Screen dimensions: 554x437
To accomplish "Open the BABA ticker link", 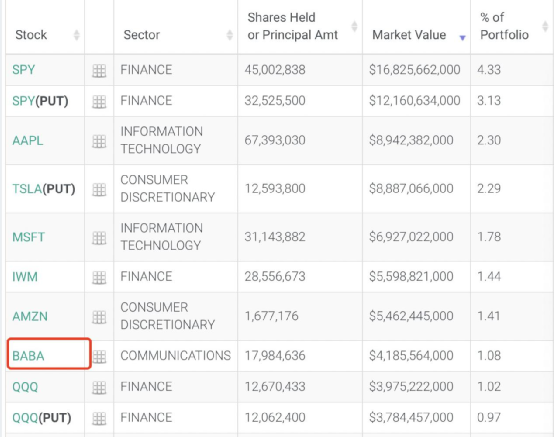I will coord(28,356).
